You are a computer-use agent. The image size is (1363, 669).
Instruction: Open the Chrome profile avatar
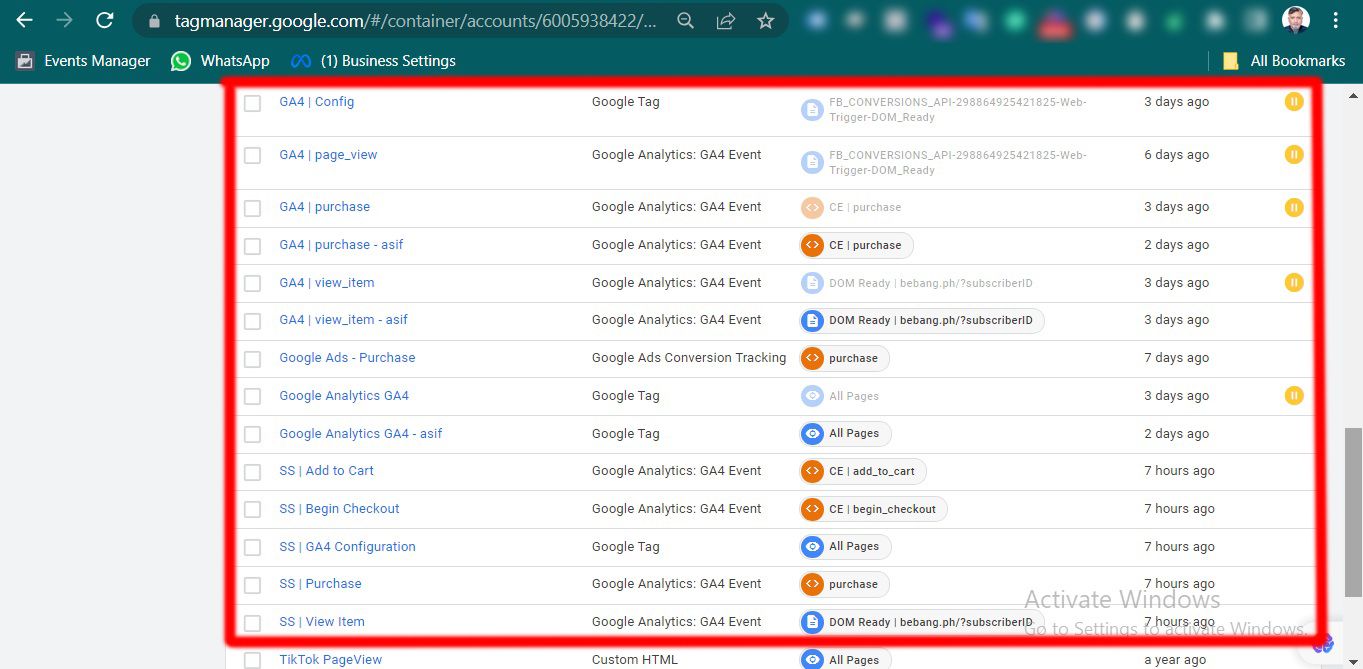(x=1296, y=20)
